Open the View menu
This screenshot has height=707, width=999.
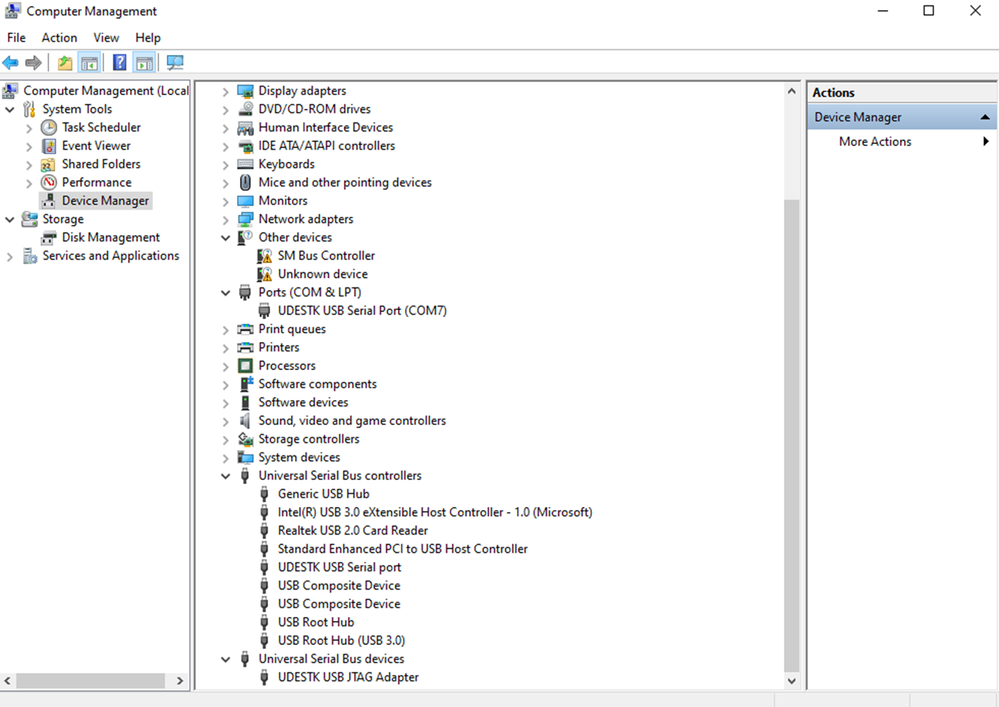106,38
